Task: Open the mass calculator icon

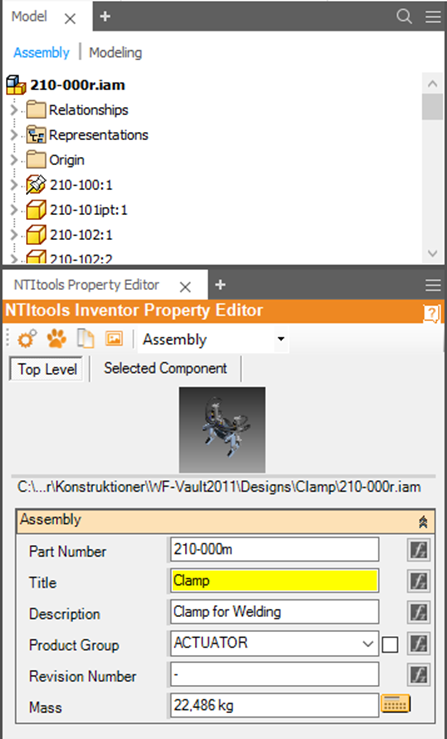Action: pyautogui.click(x=396, y=704)
